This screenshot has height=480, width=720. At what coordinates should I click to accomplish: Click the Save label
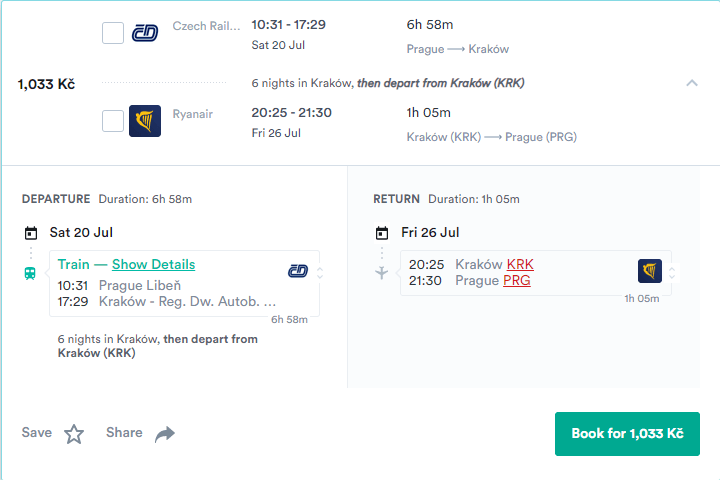[x=37, y=433]
